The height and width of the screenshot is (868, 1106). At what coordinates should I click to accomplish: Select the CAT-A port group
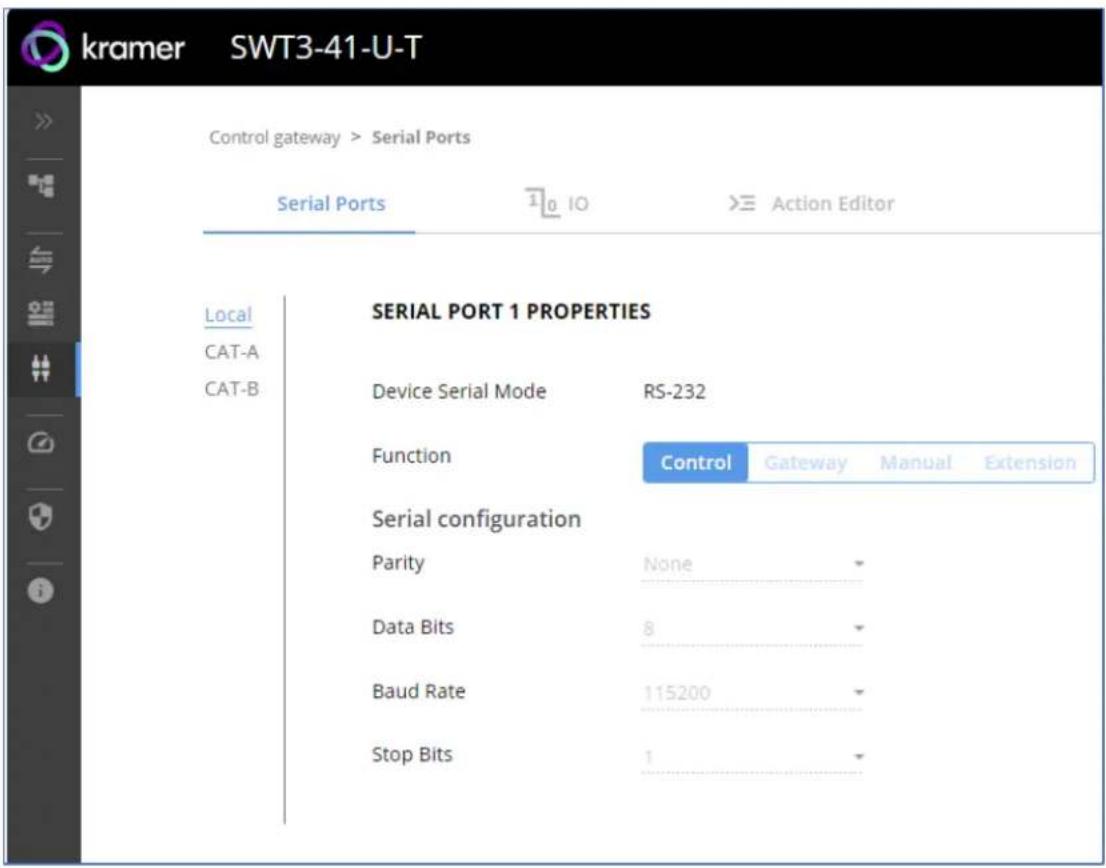click(231, 352)
